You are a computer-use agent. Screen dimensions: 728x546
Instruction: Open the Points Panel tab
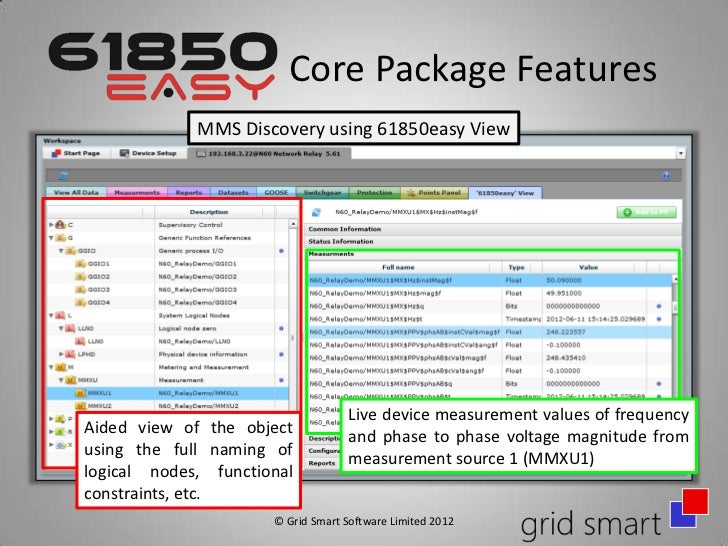tap(434, 192)
